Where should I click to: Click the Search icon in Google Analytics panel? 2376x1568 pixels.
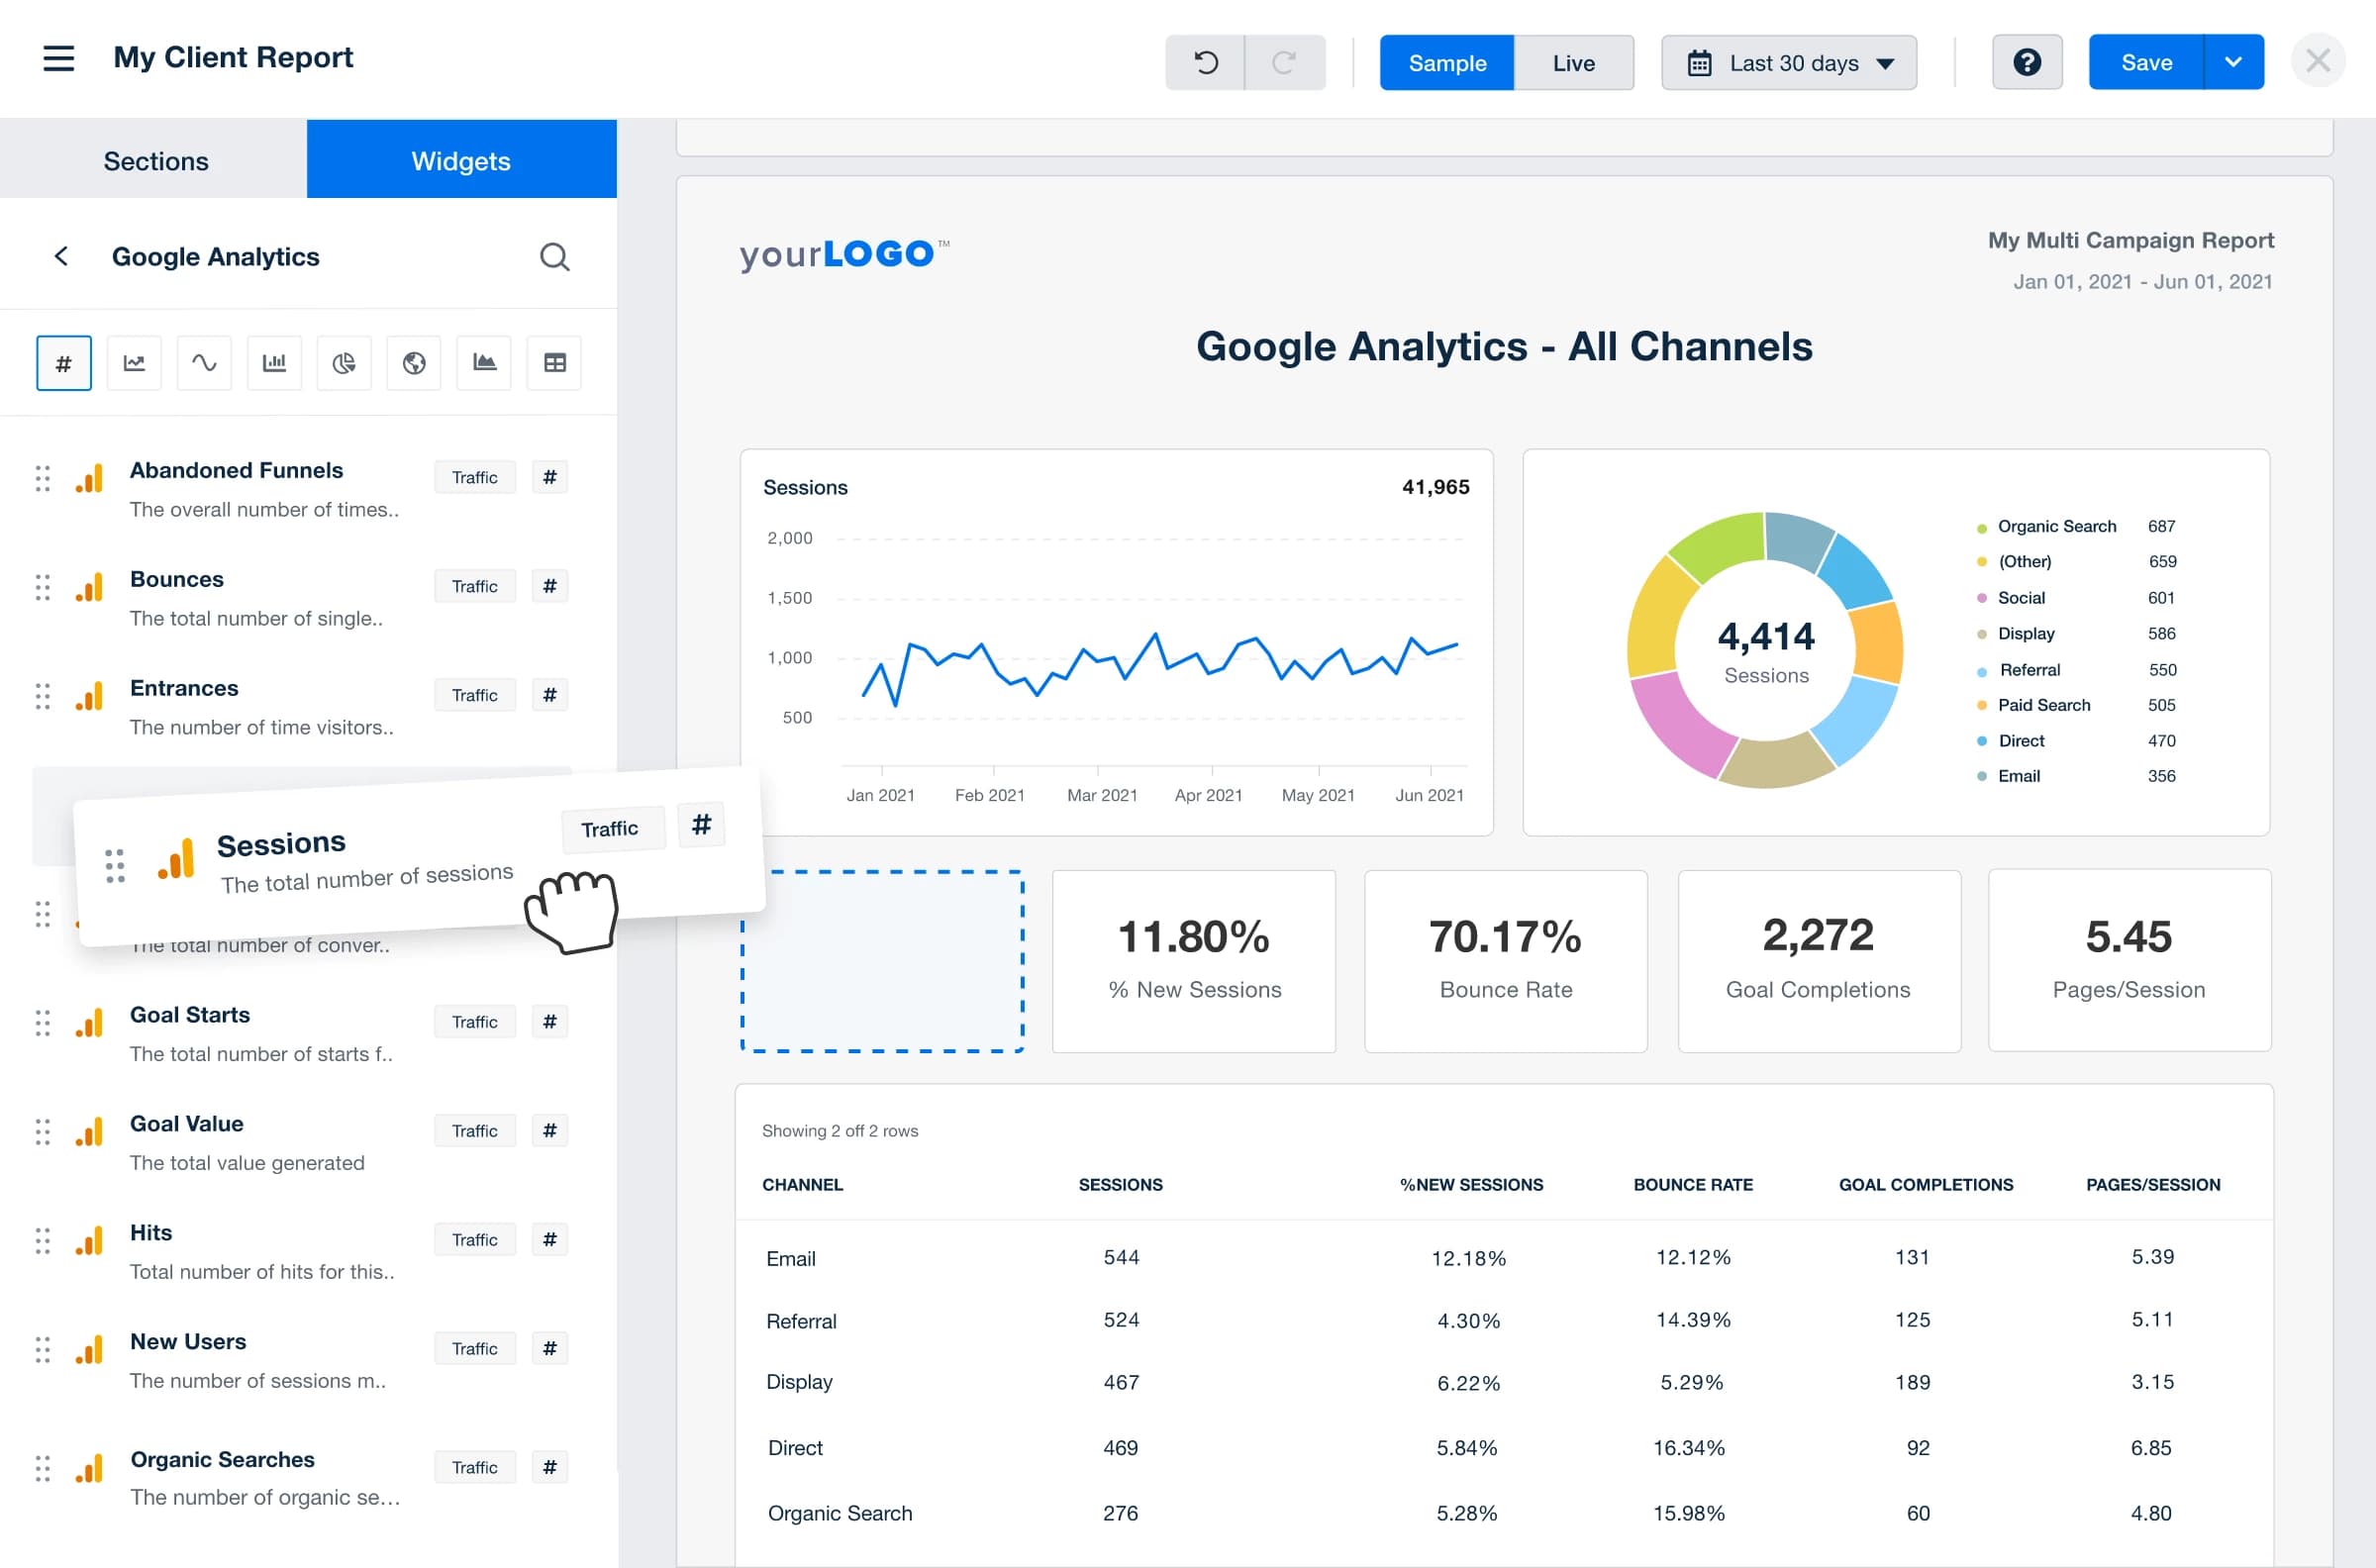(x=552, y=257)
